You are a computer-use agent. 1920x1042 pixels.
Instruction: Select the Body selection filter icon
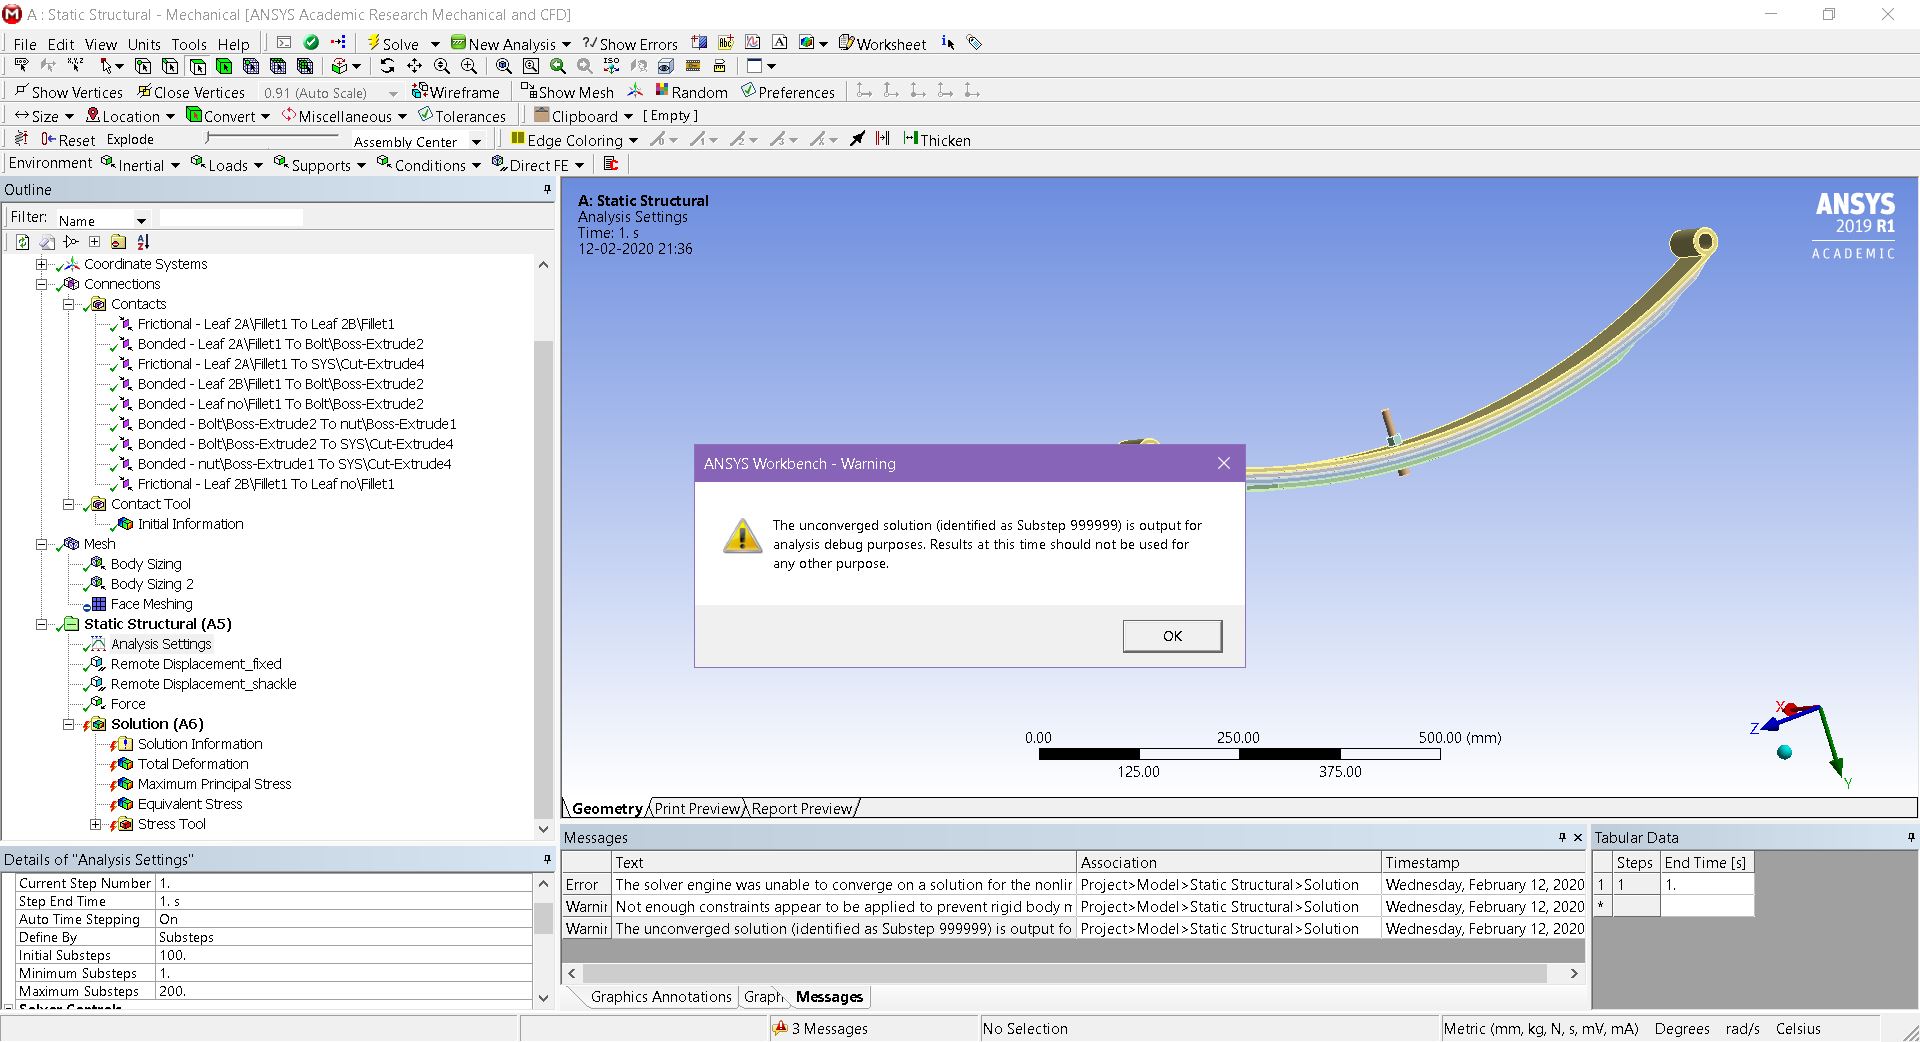click(x=224, y=66)
